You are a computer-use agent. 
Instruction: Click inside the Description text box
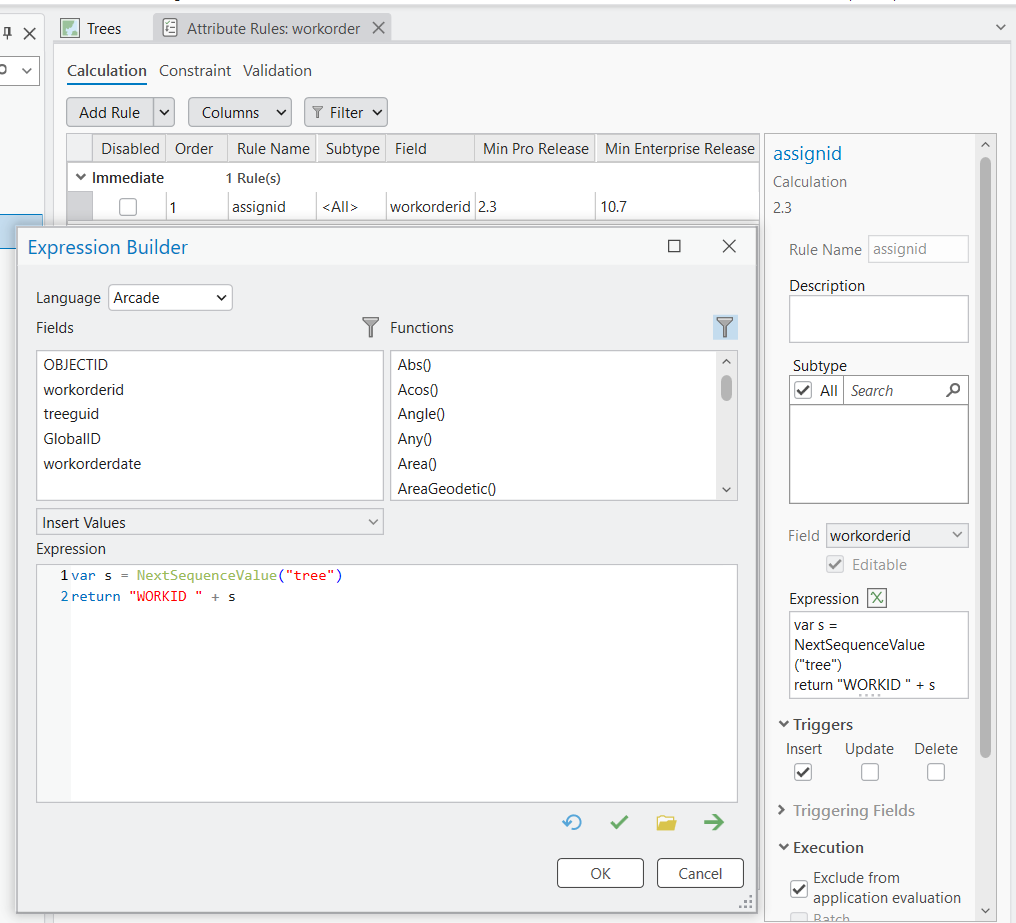pyautogui.click(x=879, y=319)
